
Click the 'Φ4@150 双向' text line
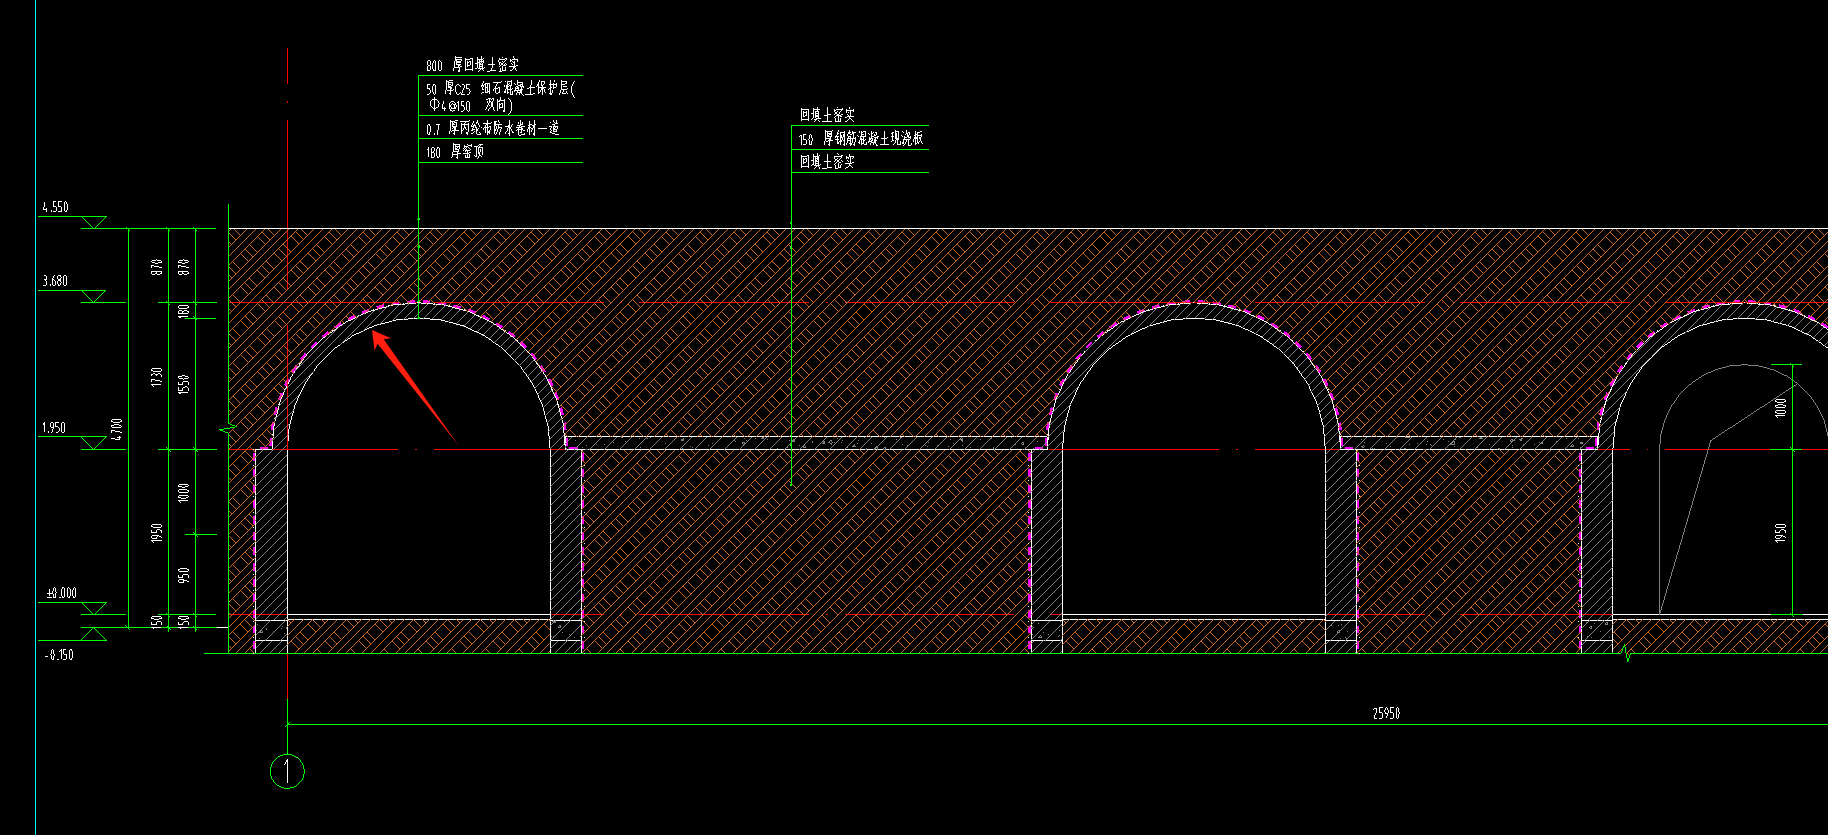pyautogui.click(x=471, y=105)
